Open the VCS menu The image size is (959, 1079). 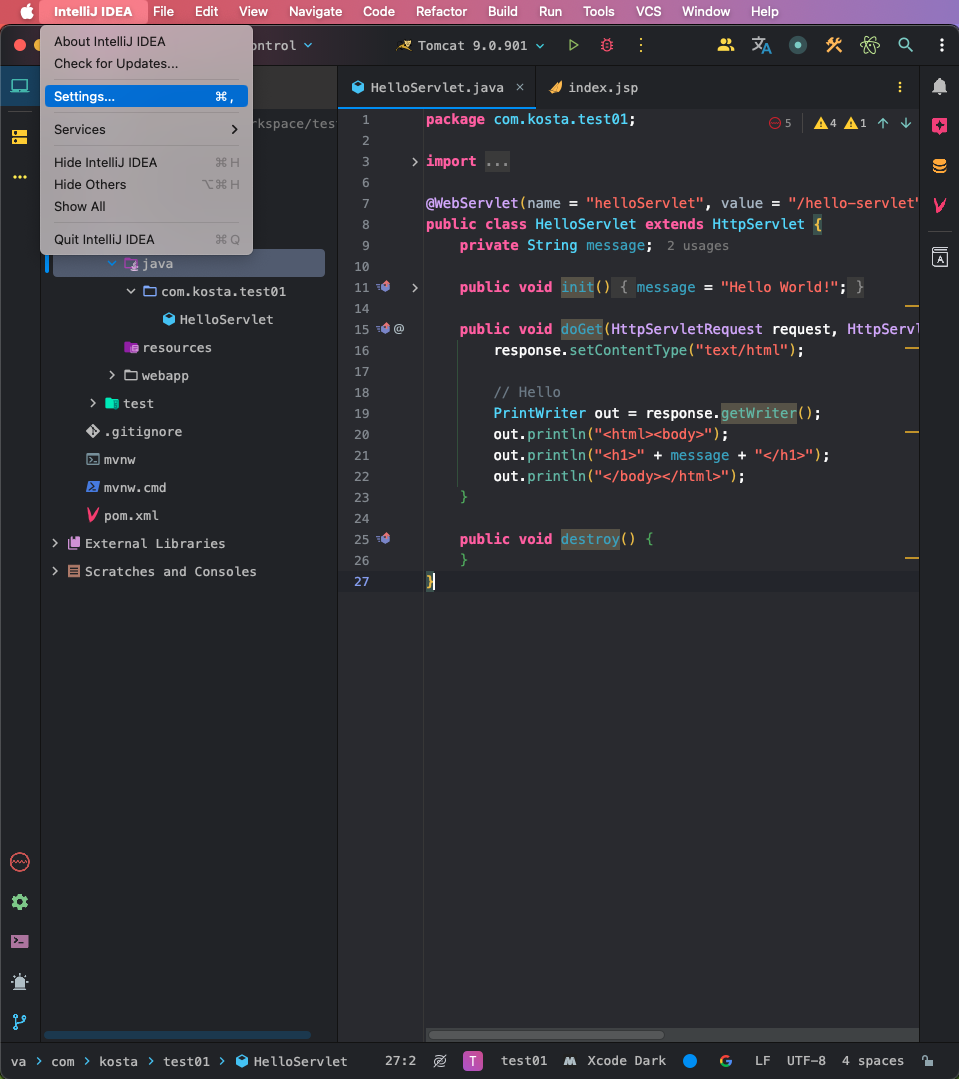point(648,12)
